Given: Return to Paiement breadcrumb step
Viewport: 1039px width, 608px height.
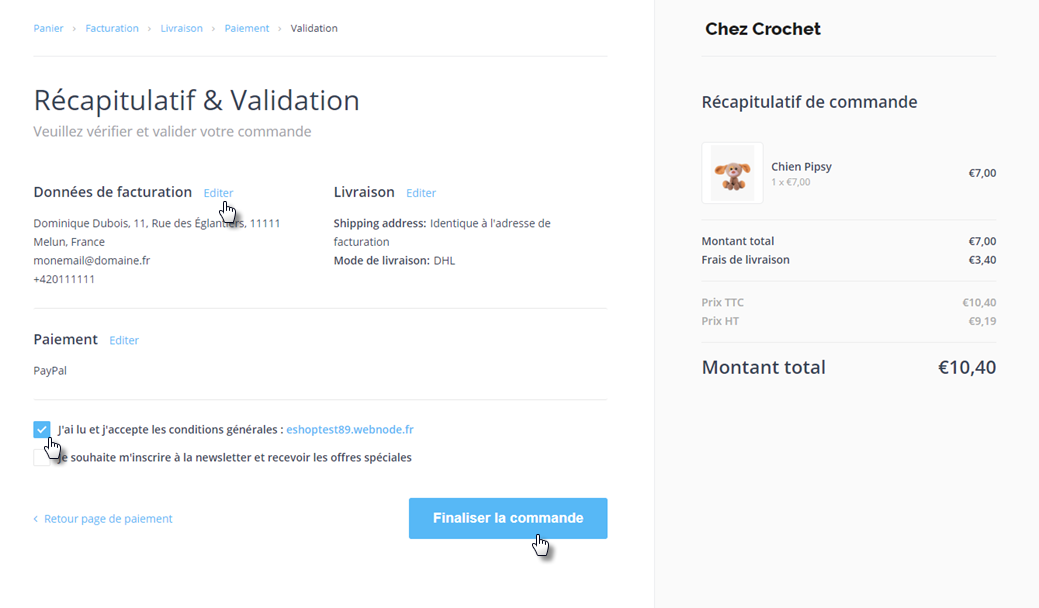Looking at the screenshot, I should pos(247,28).
